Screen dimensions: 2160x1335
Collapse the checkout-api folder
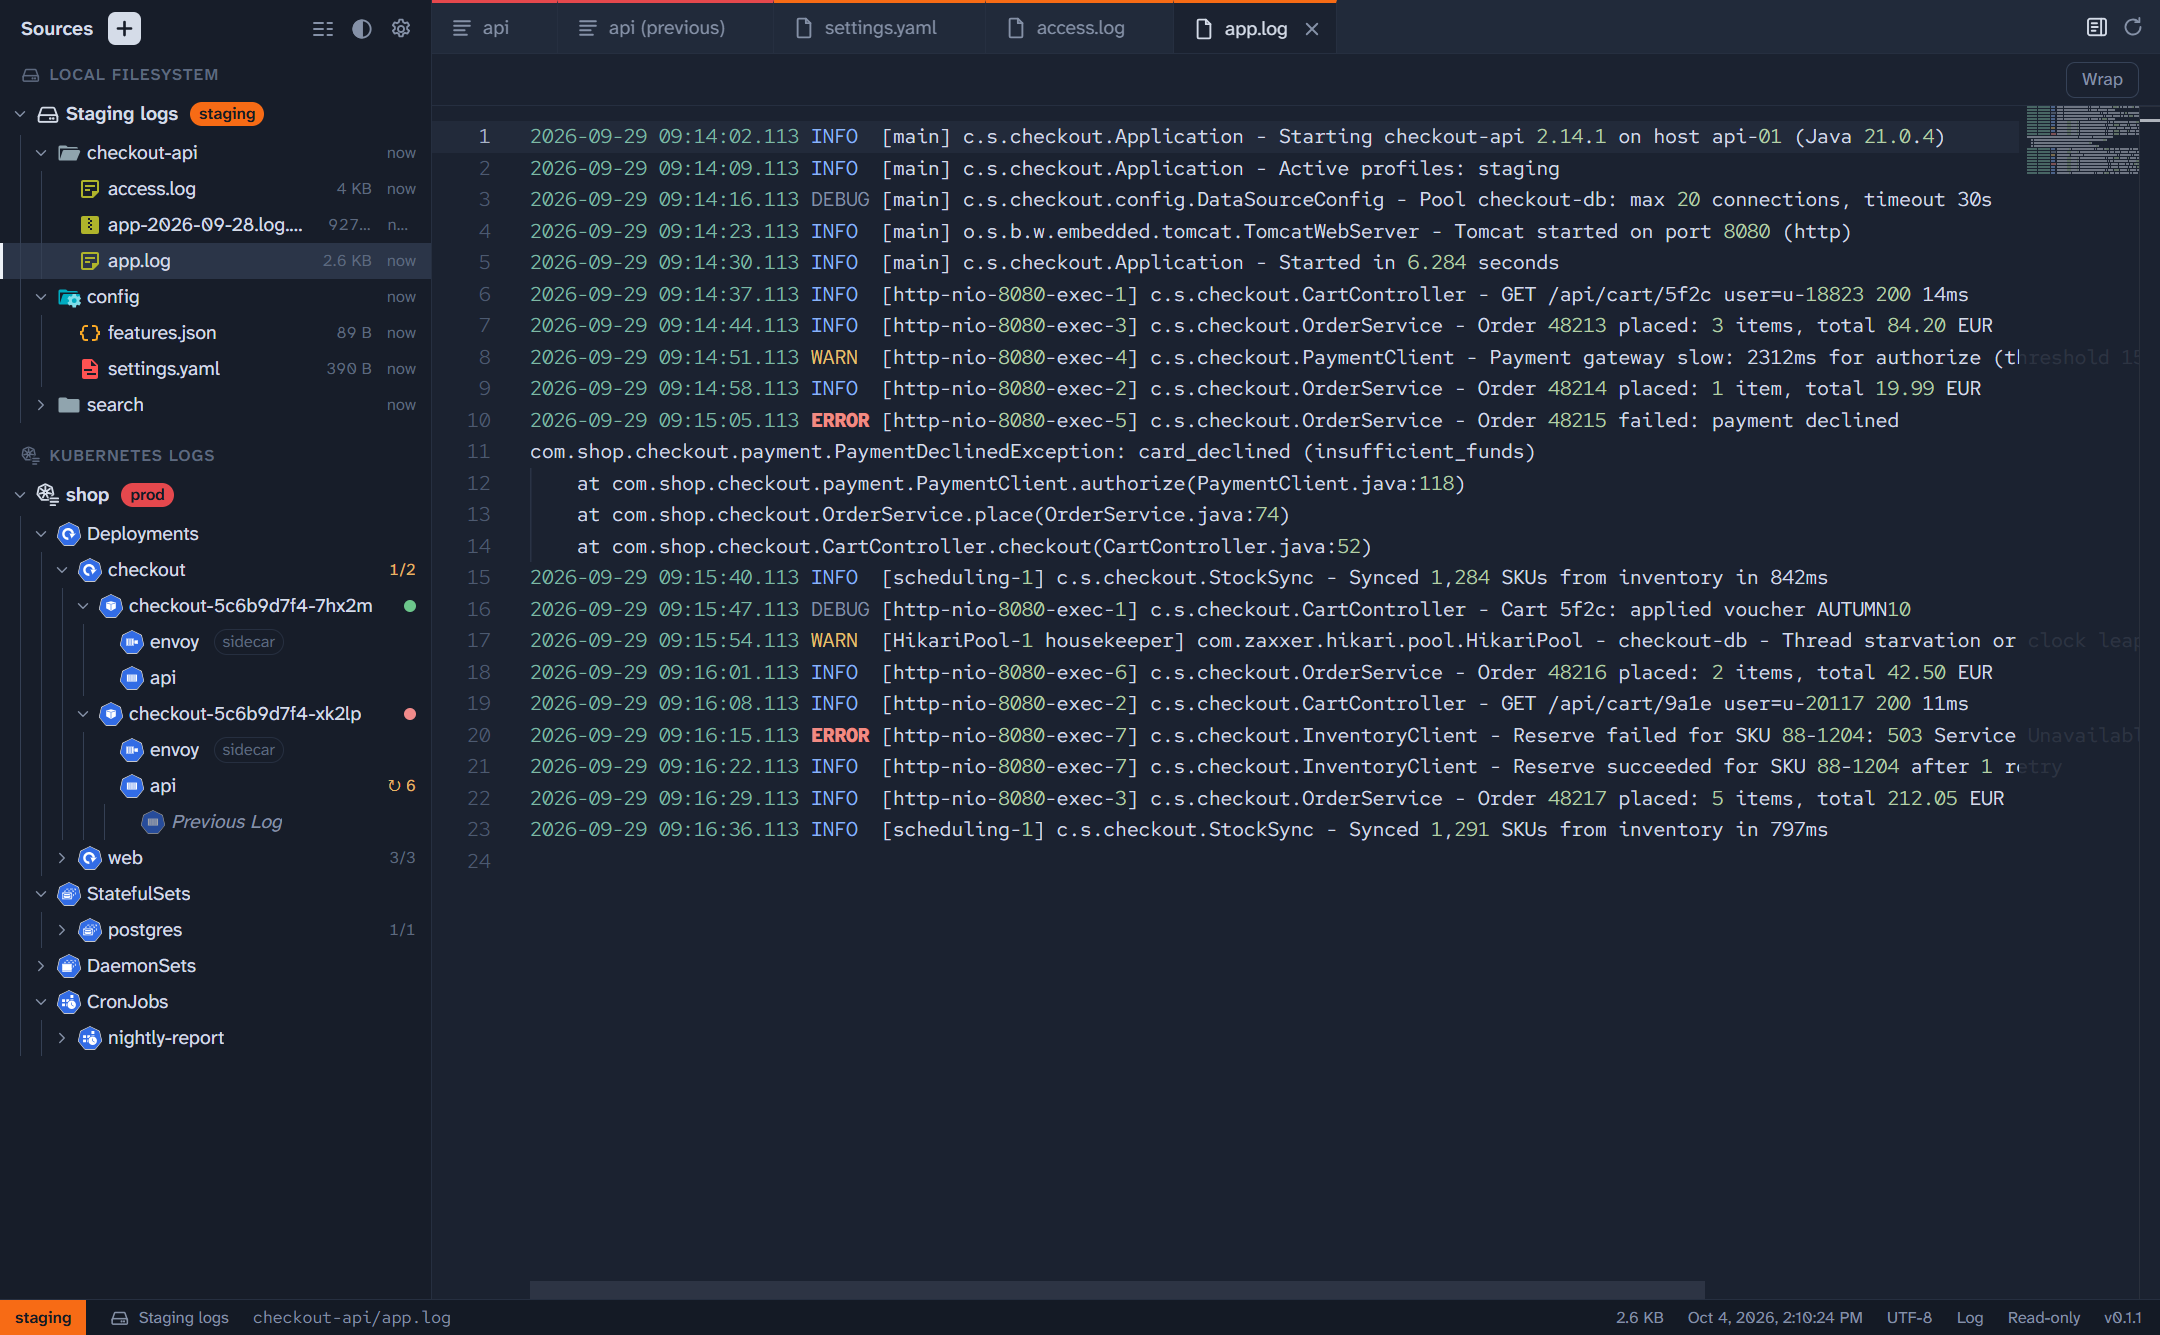click(41, 153)
